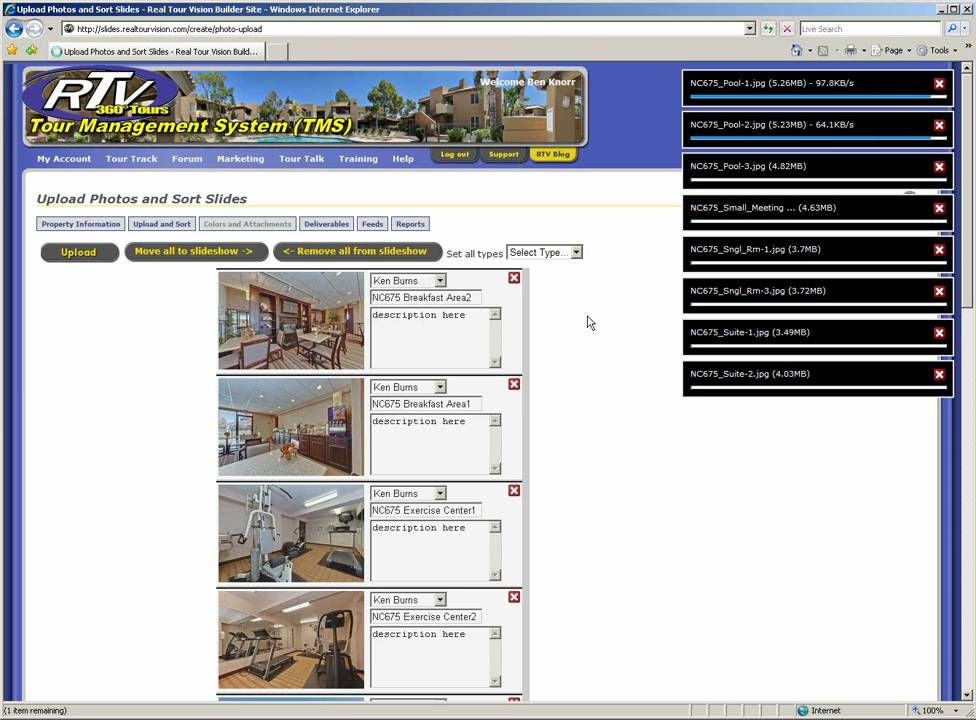Click the Live Search magnifier icon
Image resolution: width=976 pixels, height=720 pixels.
pyautogui.click(x=951, y=29)
